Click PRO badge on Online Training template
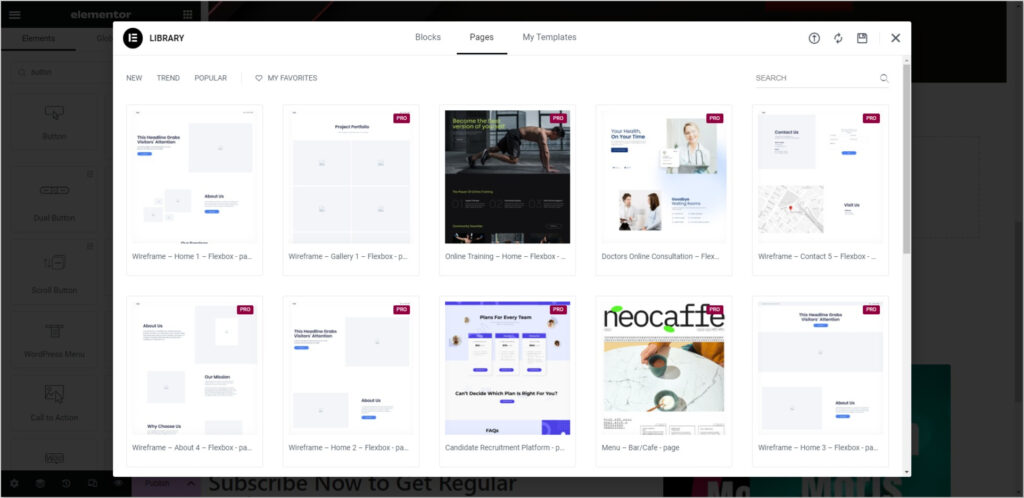This screenshot has width=1024, height=498. (558, 118)
